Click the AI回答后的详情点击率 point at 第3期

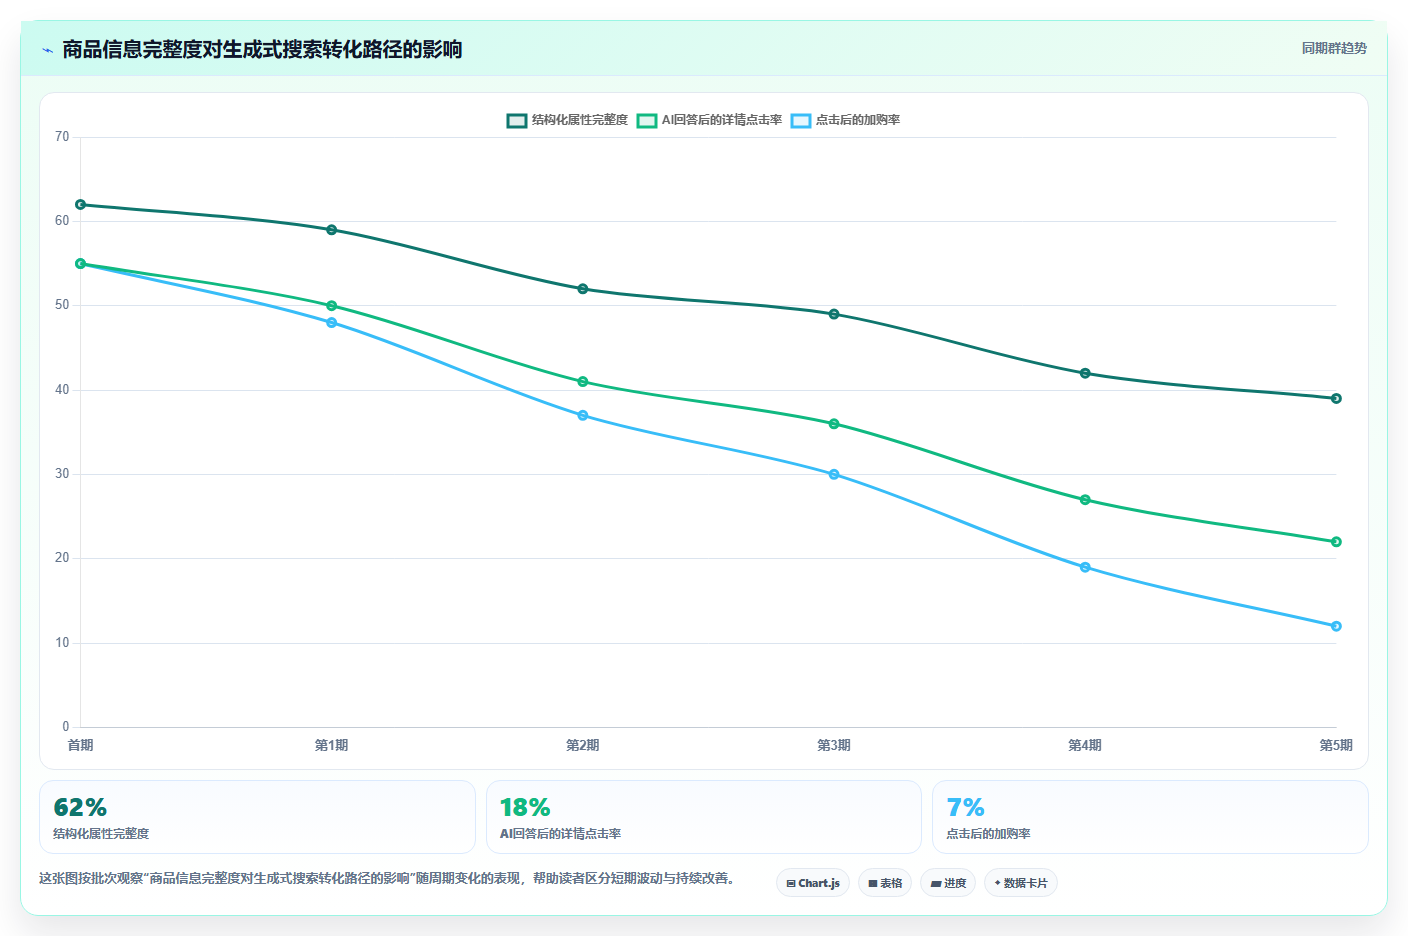tap(834, 424)
